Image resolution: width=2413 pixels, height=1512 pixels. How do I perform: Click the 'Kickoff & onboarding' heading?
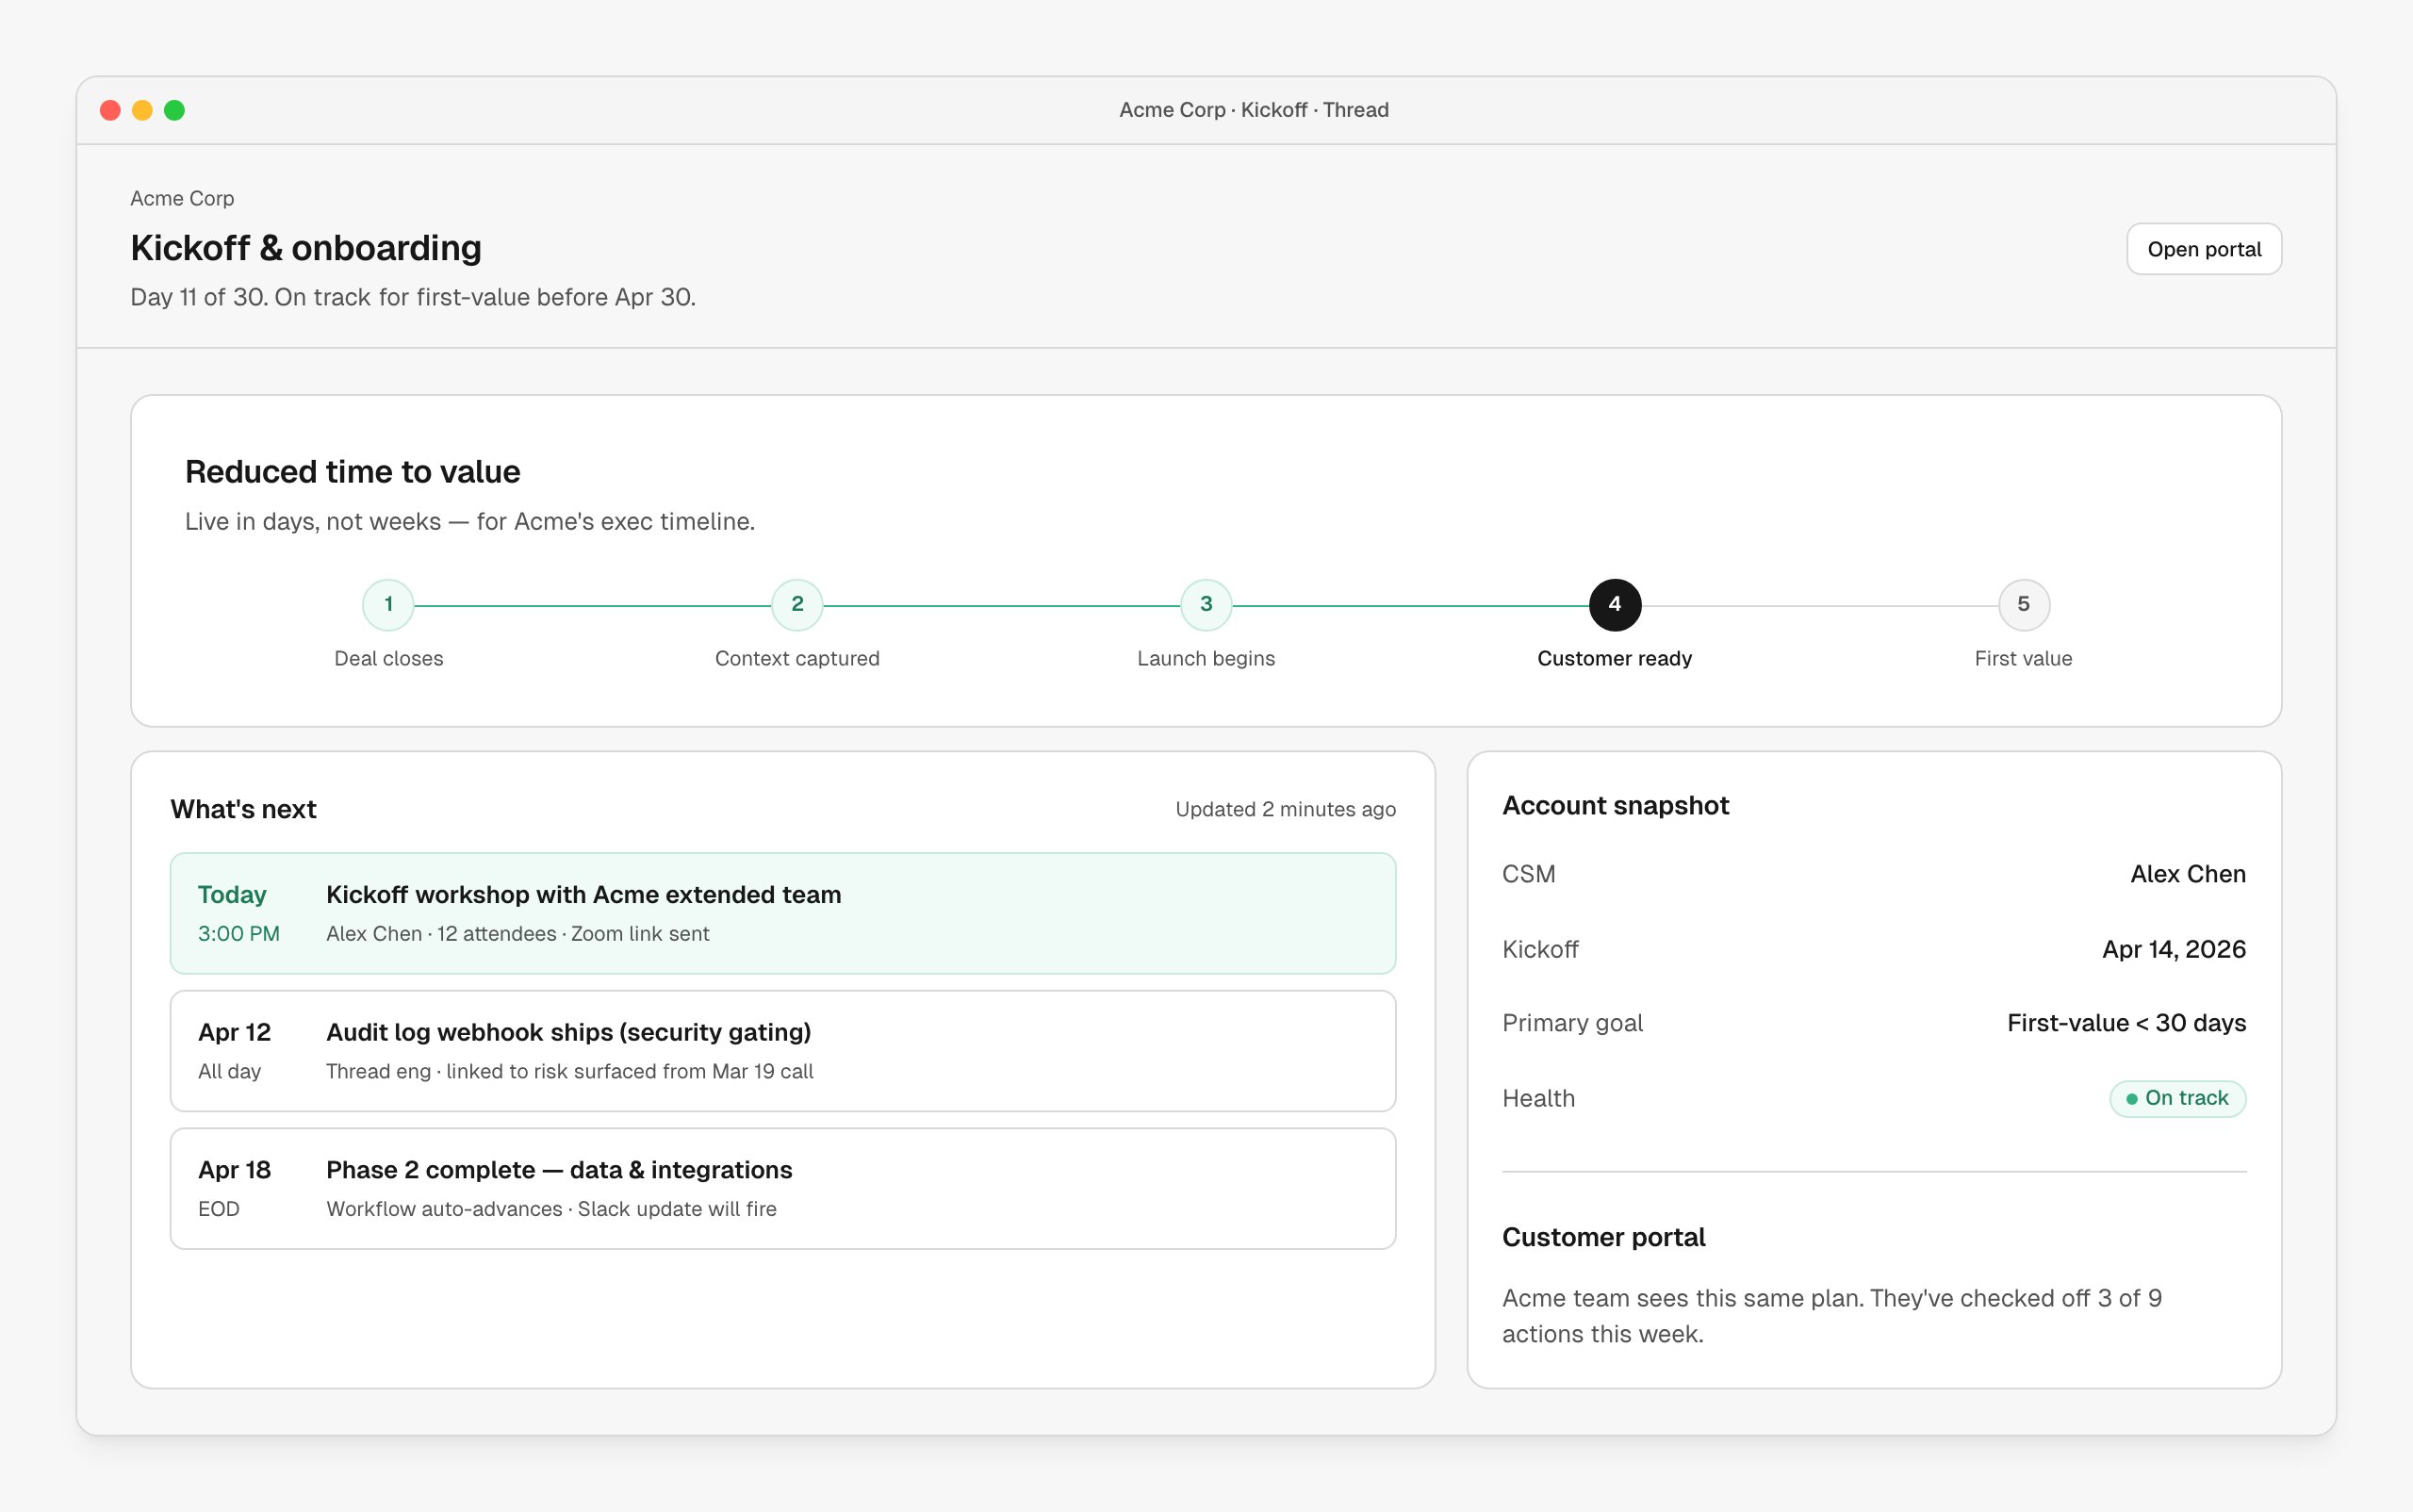[306, 248]
